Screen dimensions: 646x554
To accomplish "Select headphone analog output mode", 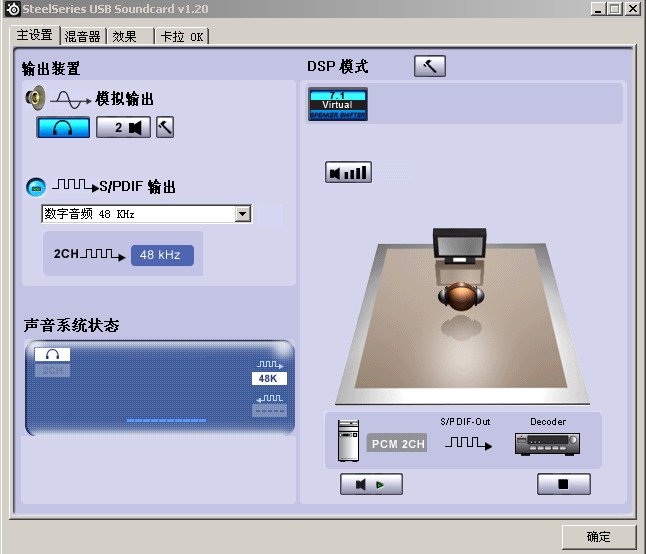I will [63, 127].
